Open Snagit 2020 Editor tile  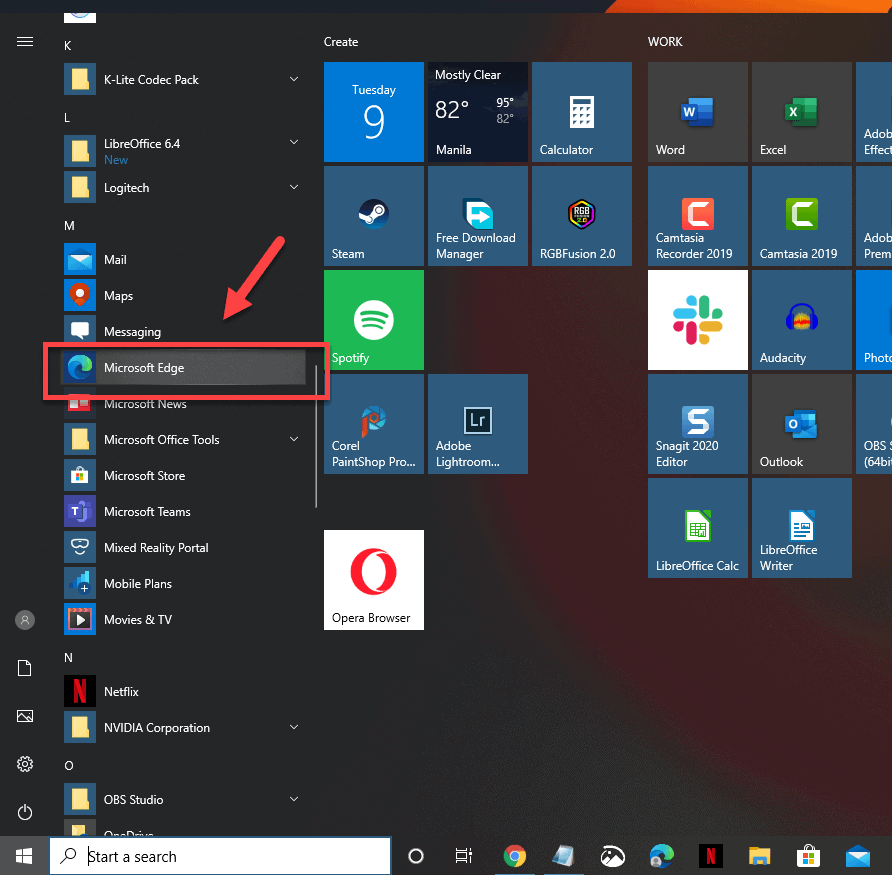[697, 424]
